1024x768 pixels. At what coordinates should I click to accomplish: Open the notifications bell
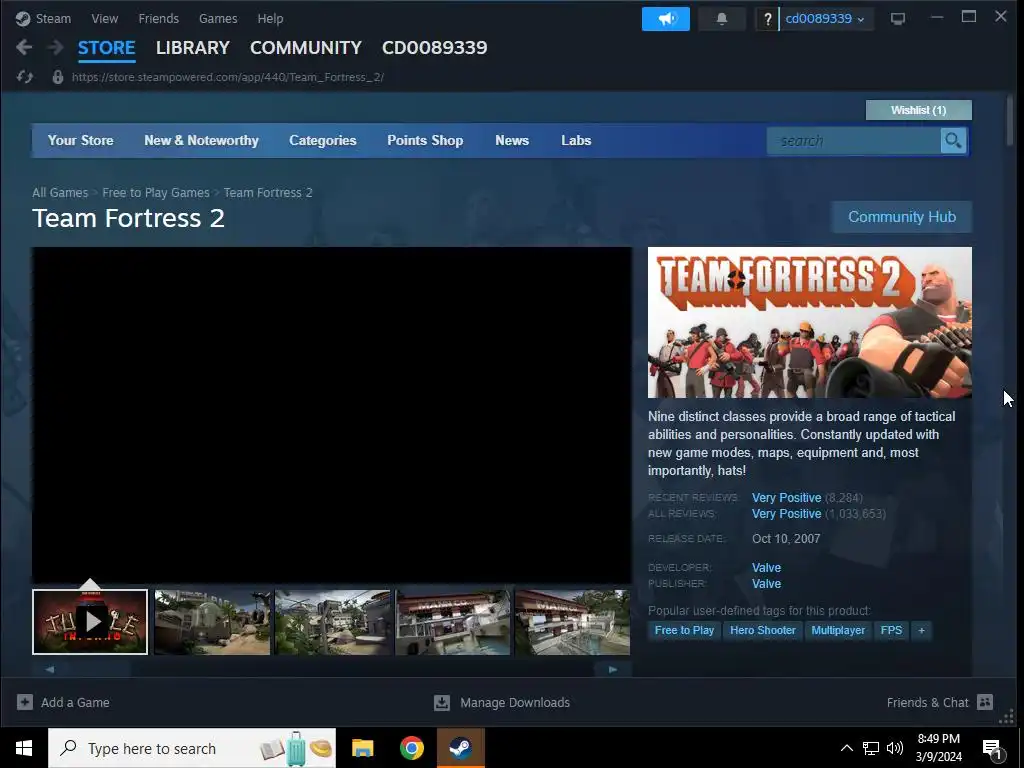722,19
